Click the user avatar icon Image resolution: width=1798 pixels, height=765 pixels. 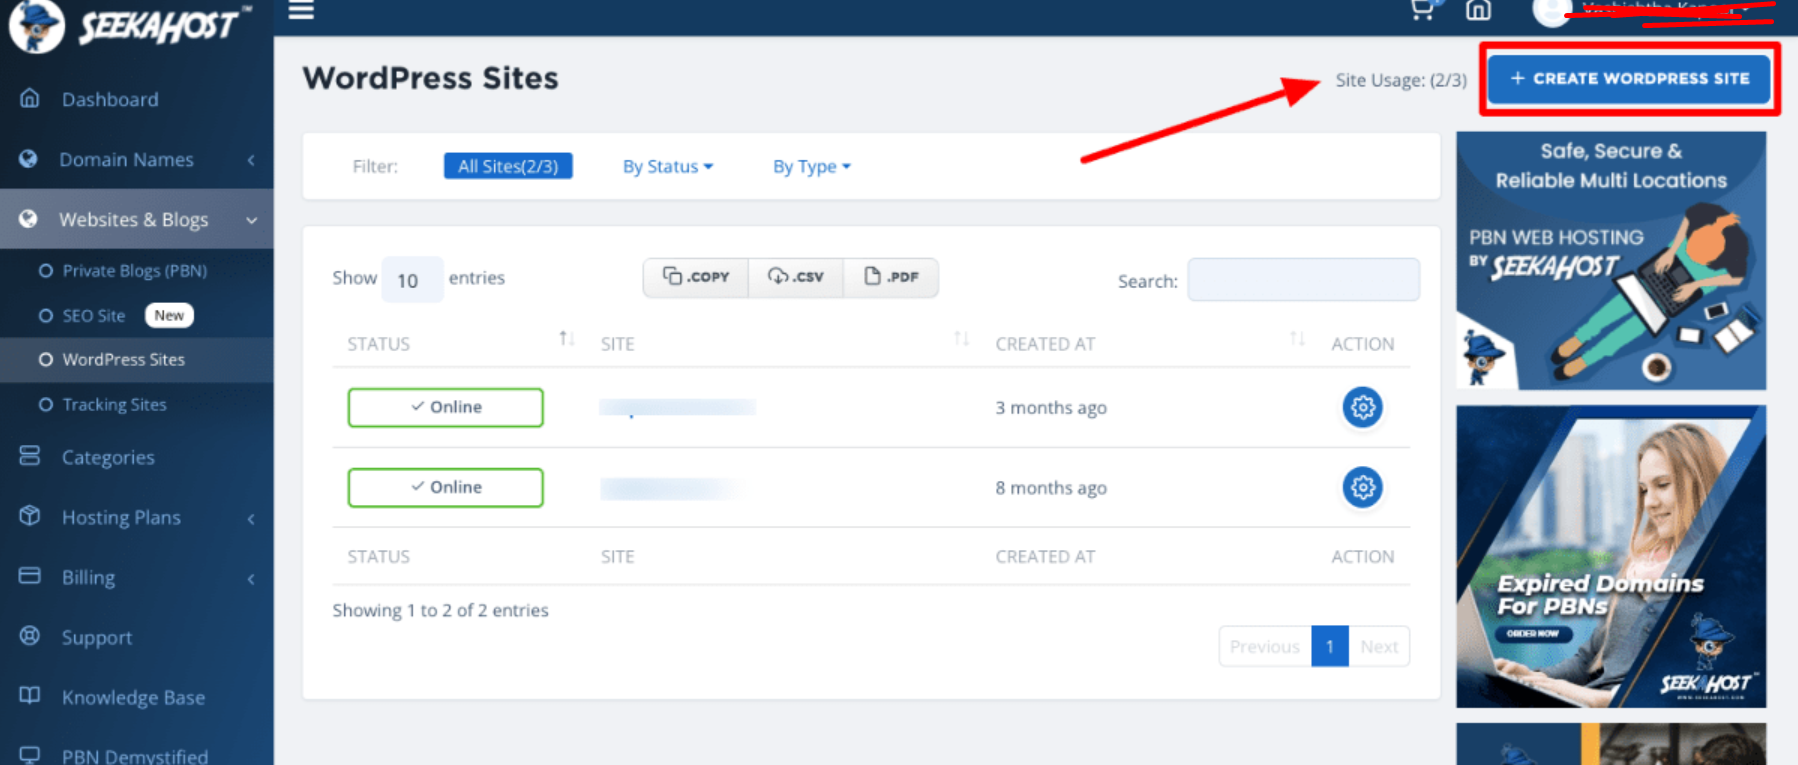1551,12
